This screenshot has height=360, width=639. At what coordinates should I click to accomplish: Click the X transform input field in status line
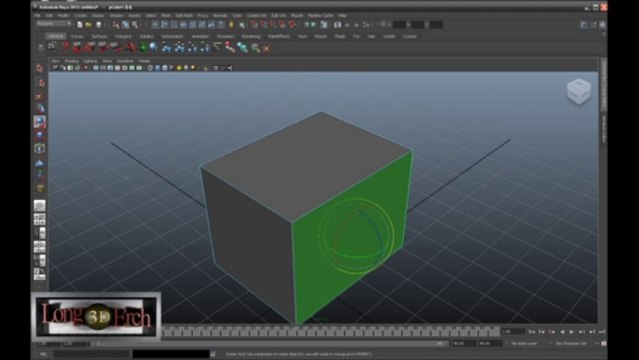399,25
